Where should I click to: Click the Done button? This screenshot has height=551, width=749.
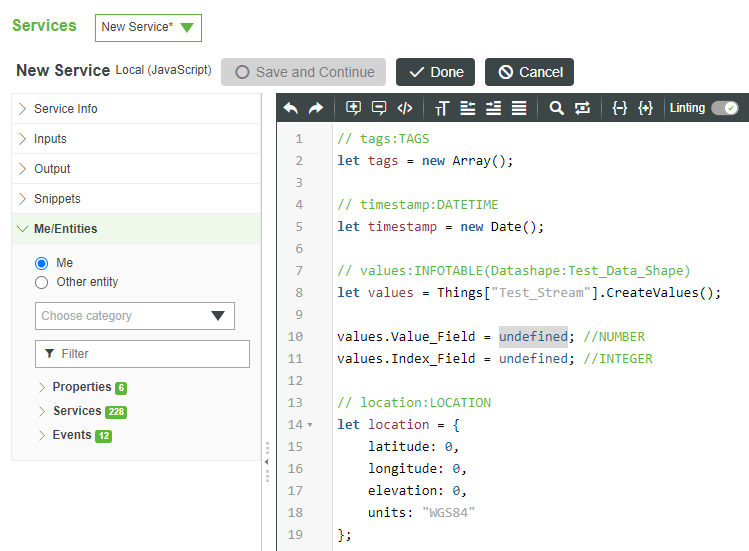tap(435, 72)
